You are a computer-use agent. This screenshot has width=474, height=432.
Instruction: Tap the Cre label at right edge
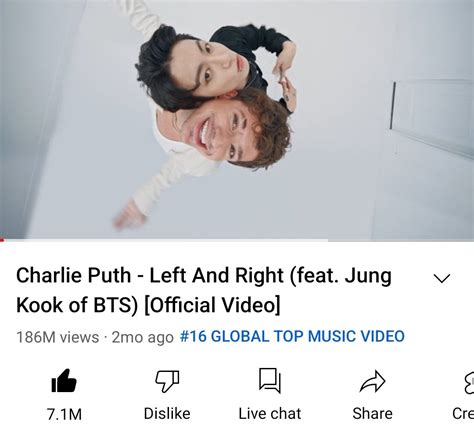click(x=463, y=414)
